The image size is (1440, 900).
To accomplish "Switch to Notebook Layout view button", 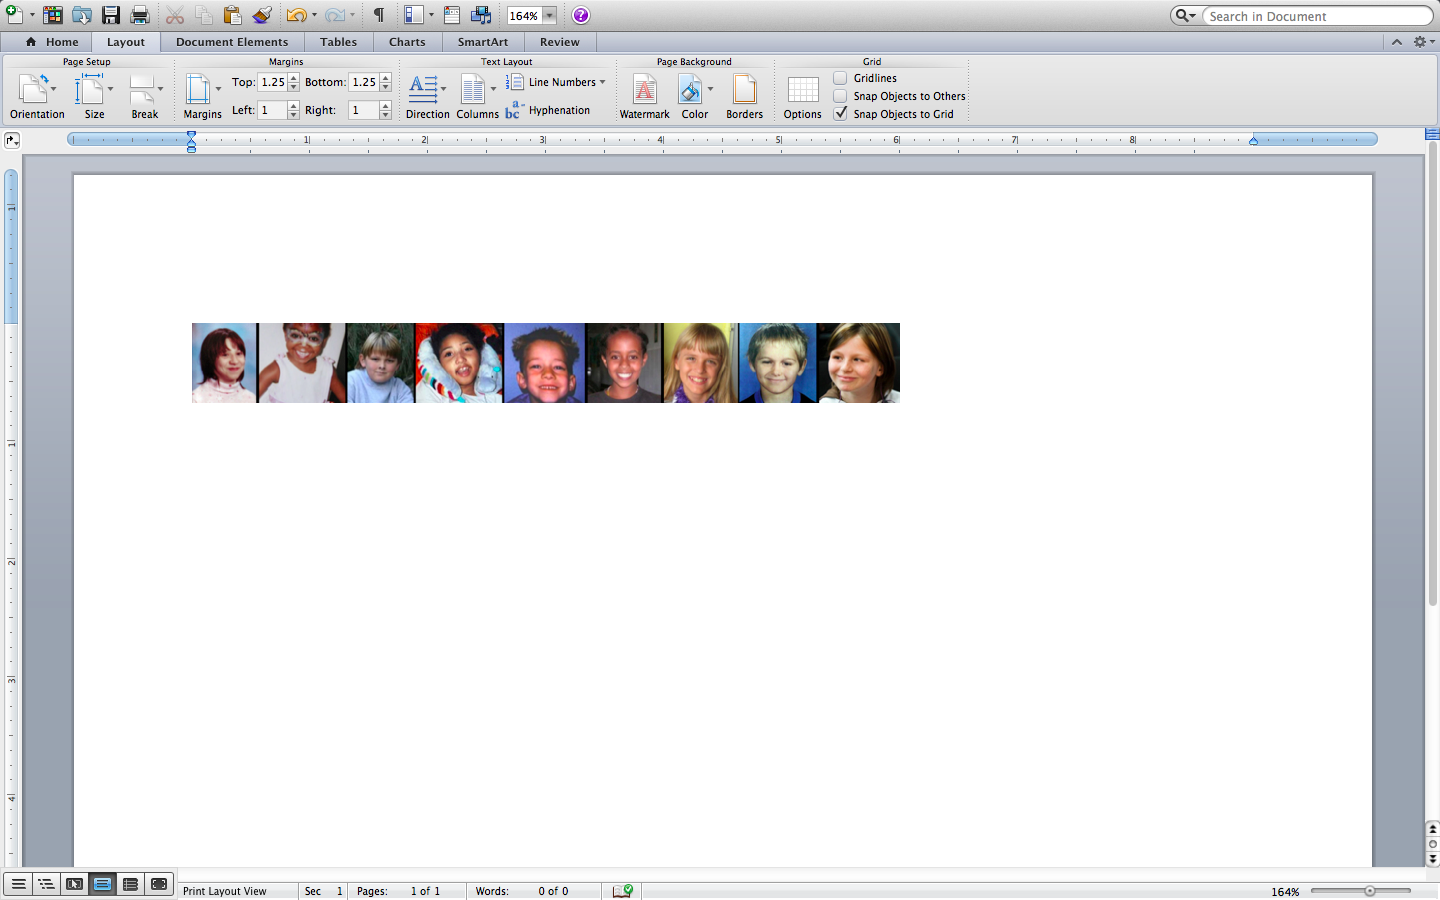I will point(130,884).
